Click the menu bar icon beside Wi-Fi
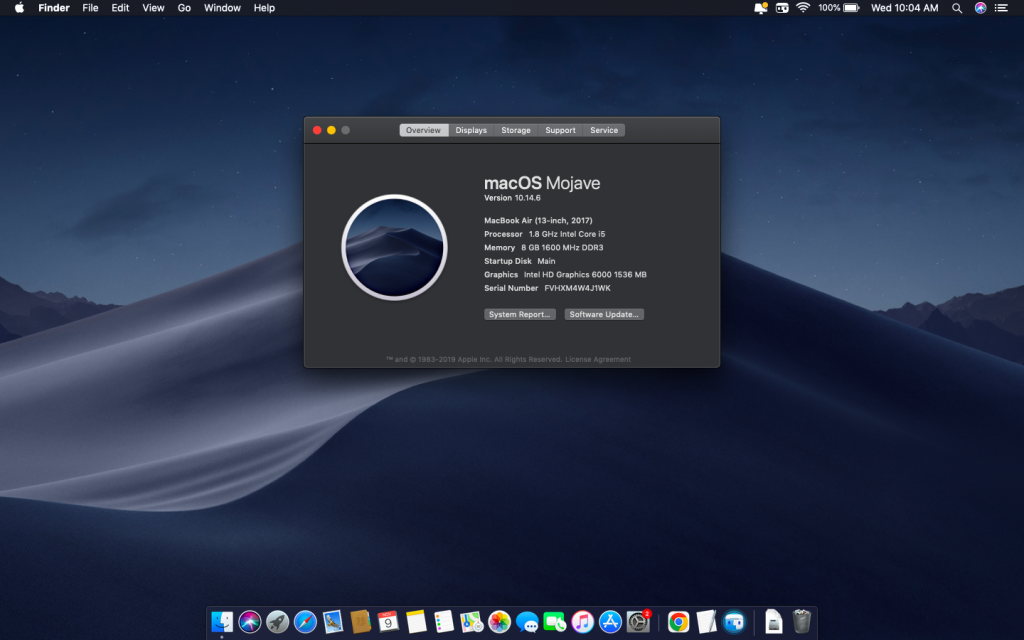Image resolution: width=1024 pixels, height=640 pixels. point(782,8)
